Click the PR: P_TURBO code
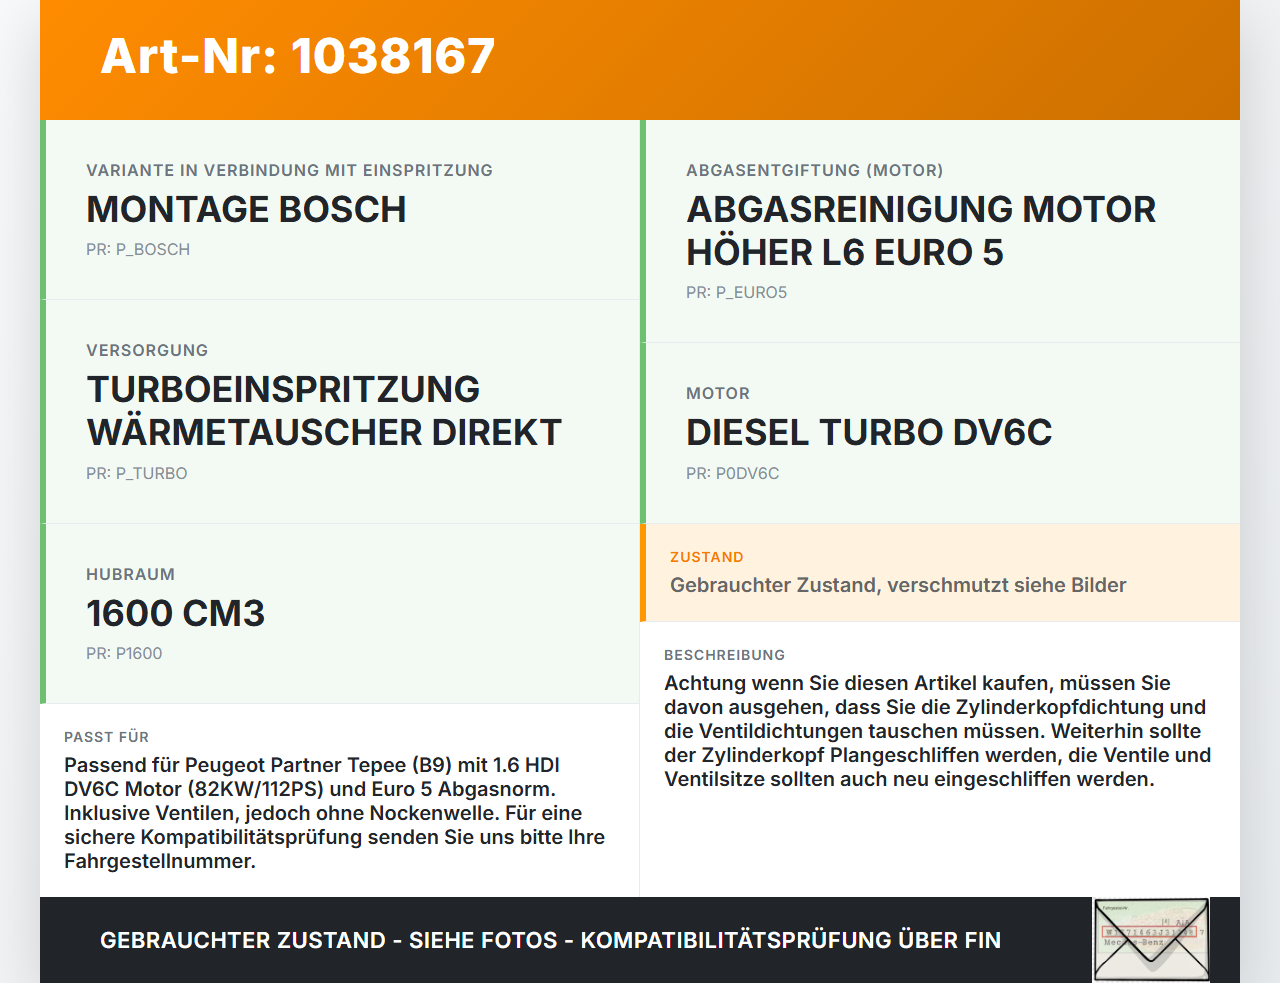This screenshot has height=983, width=1280. click(137, 473)
